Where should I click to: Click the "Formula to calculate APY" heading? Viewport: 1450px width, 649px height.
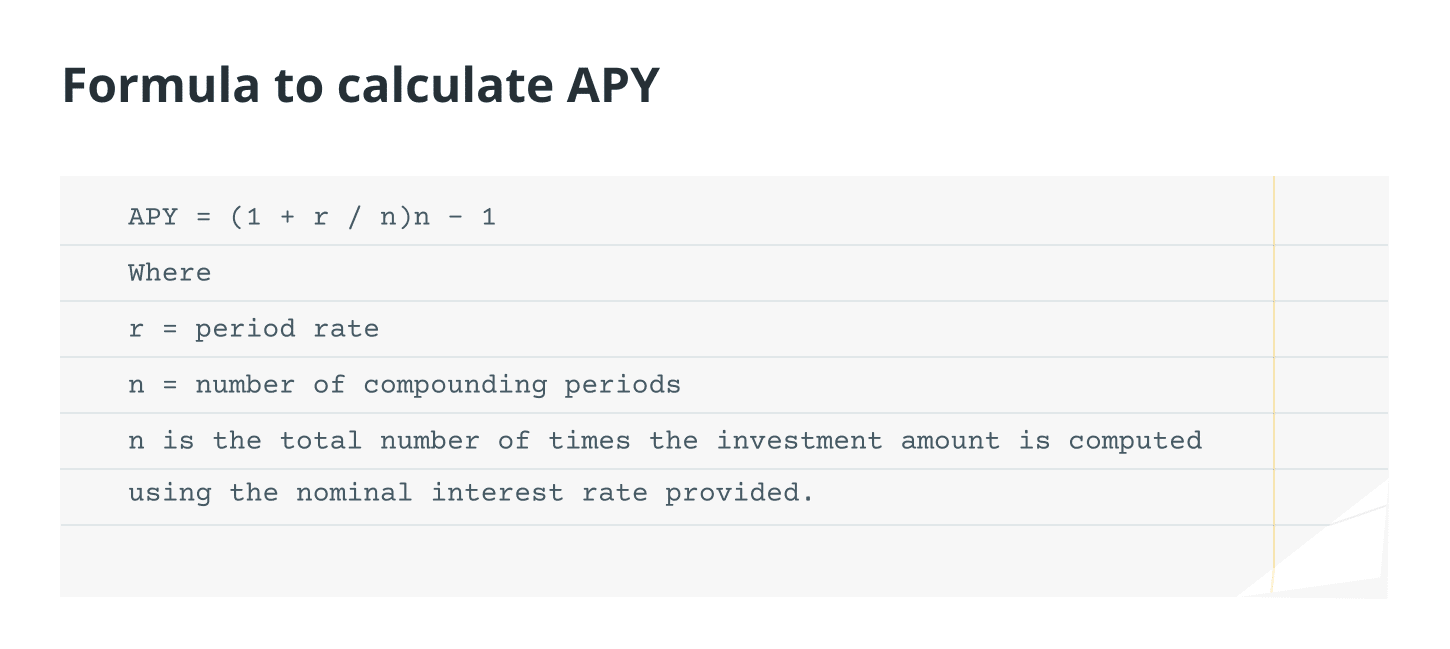click(x=360, y=85)
